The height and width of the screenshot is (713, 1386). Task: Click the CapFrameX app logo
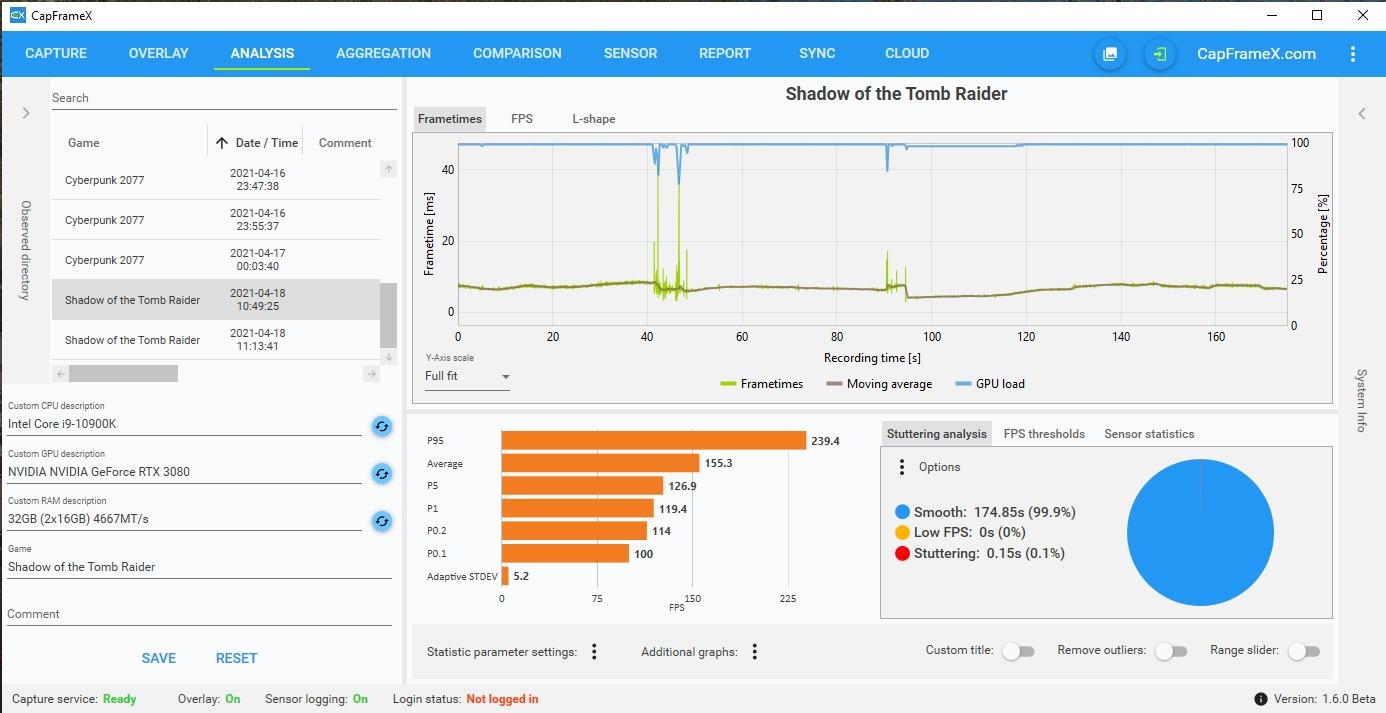17,15
